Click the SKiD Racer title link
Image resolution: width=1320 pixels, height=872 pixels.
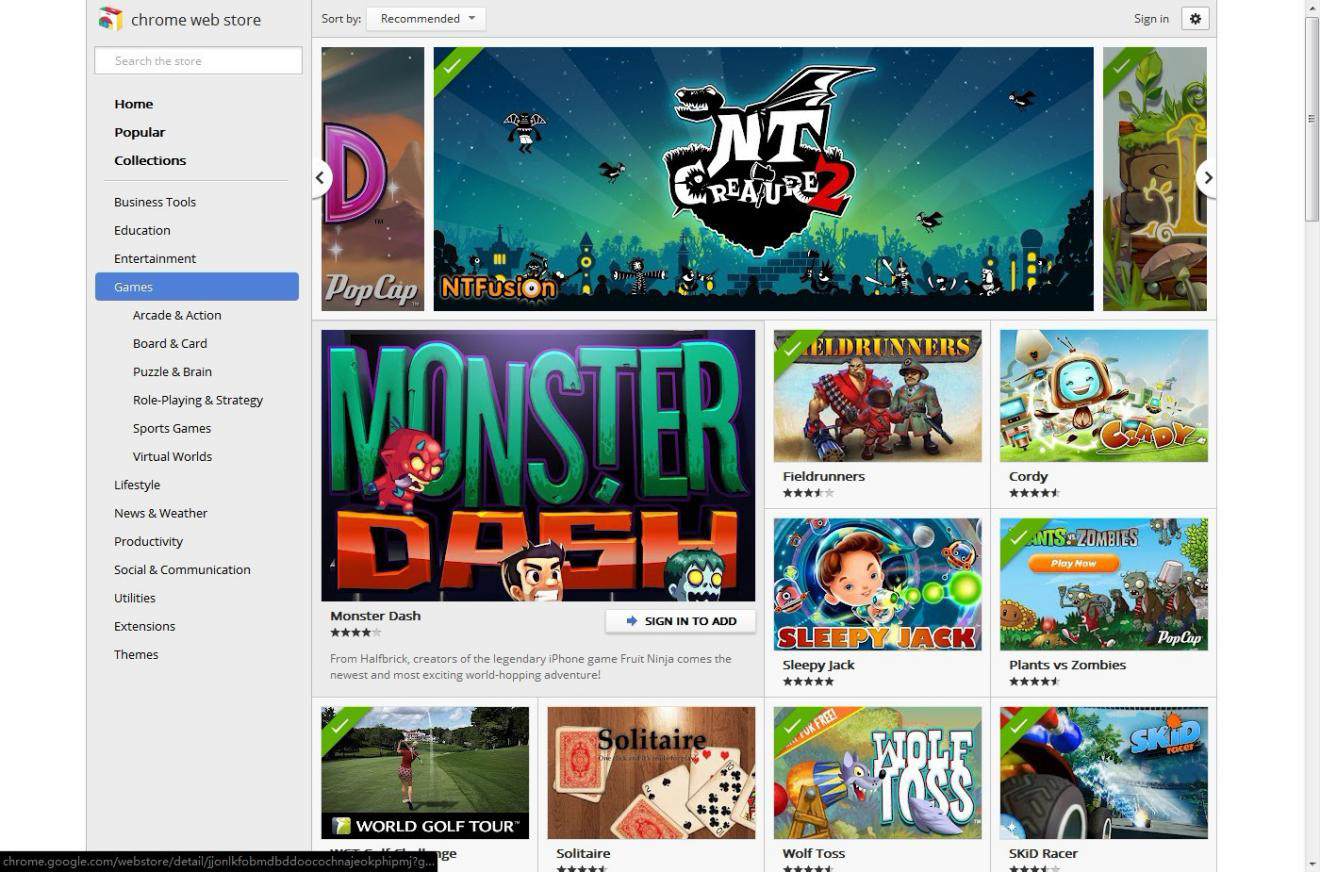click(x=1043, y=854)
